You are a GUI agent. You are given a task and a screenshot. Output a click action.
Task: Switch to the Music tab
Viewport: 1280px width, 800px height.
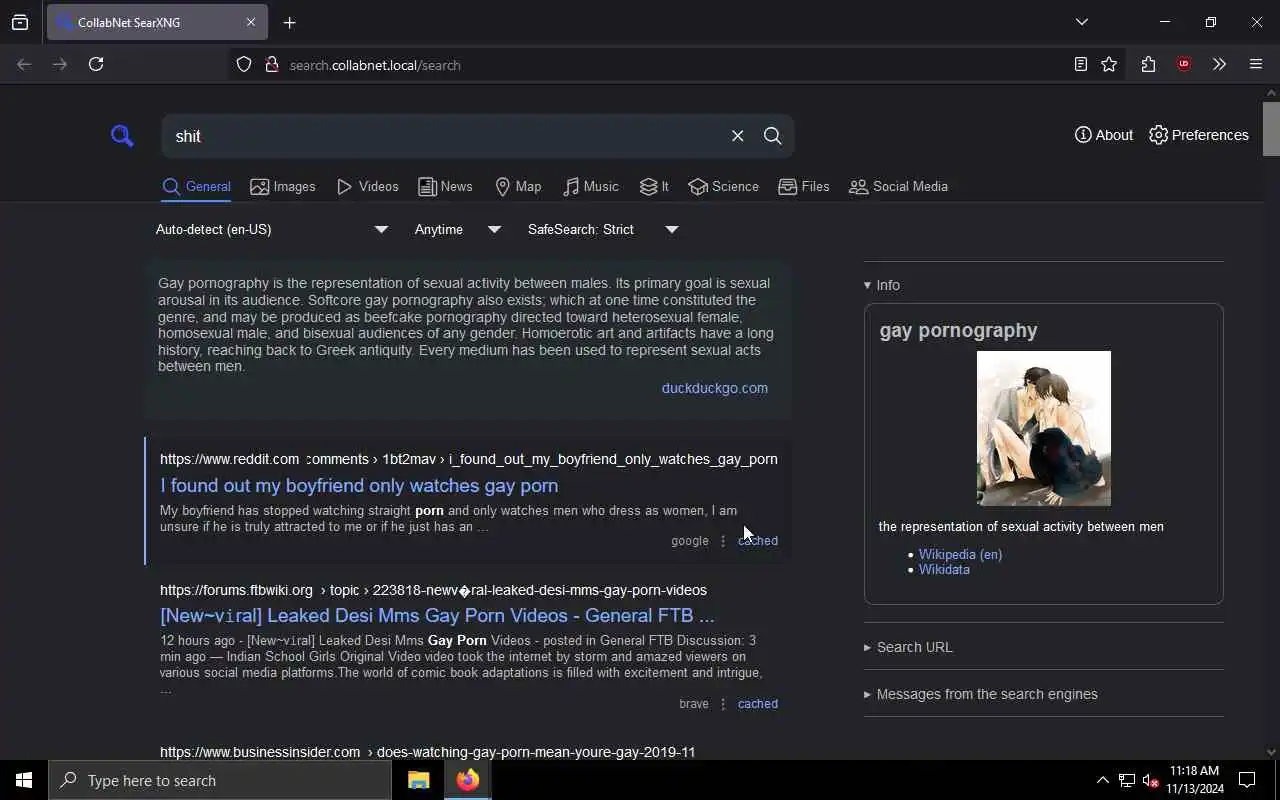point(591,187)
